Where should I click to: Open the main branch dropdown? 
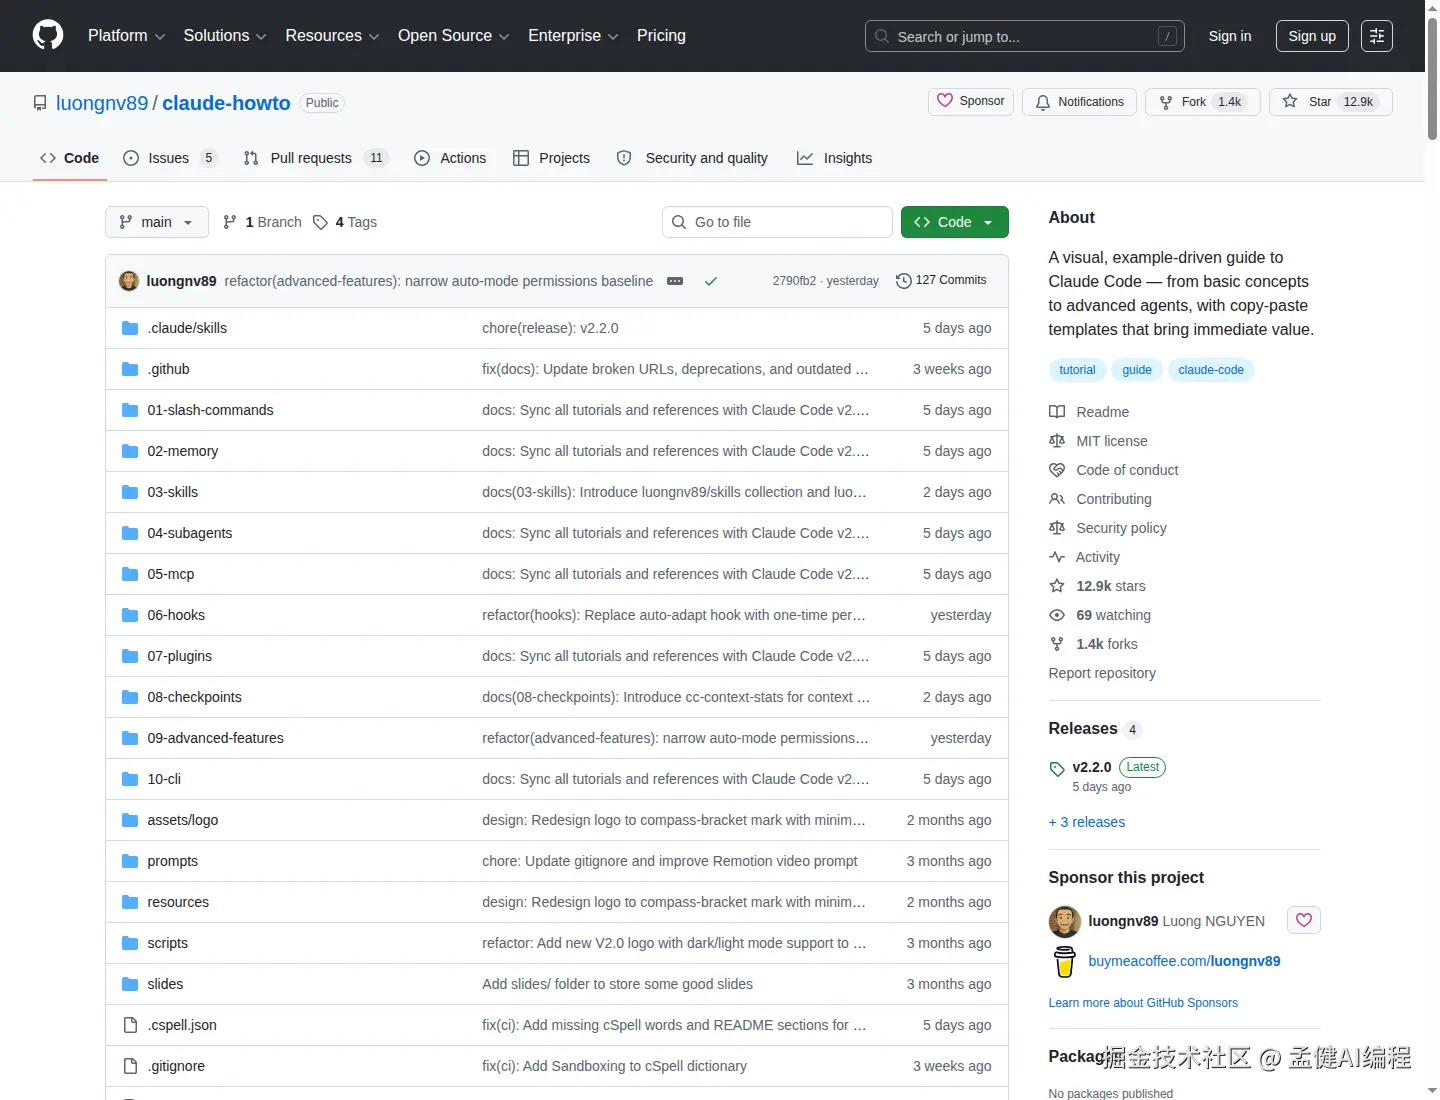point(156,222)
